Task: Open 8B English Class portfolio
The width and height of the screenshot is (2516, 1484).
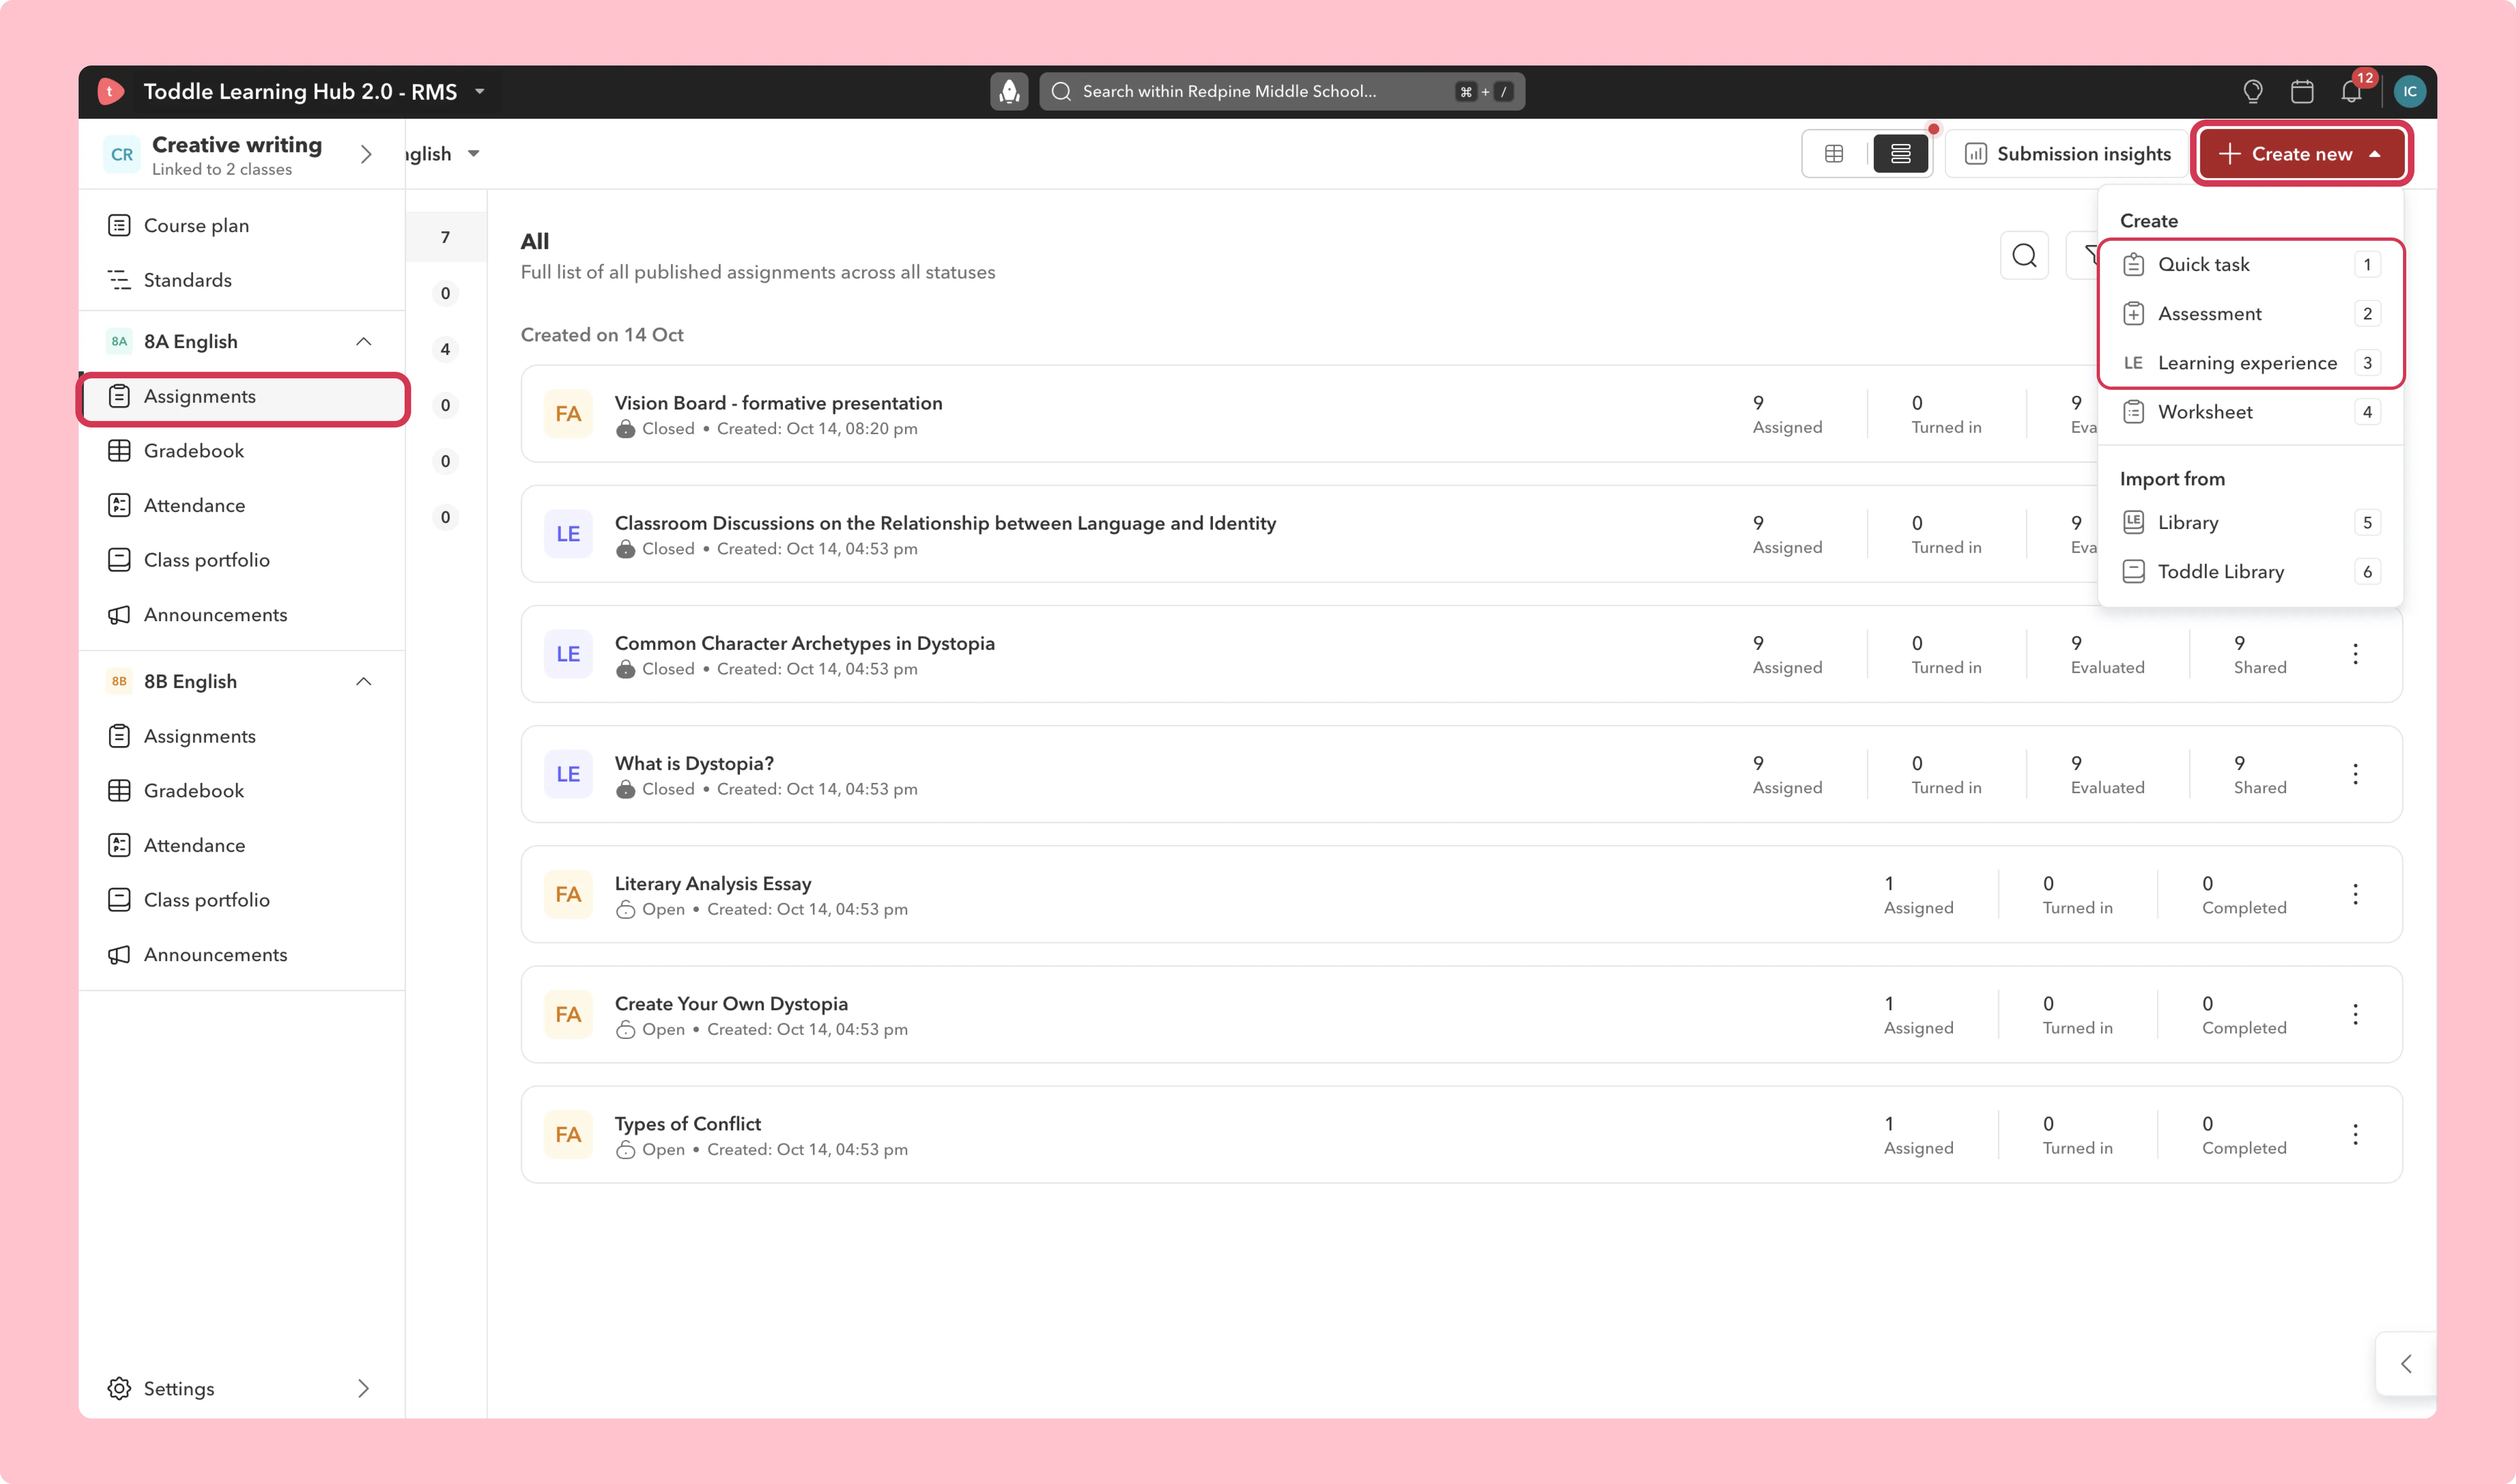Action: point(243,900)
